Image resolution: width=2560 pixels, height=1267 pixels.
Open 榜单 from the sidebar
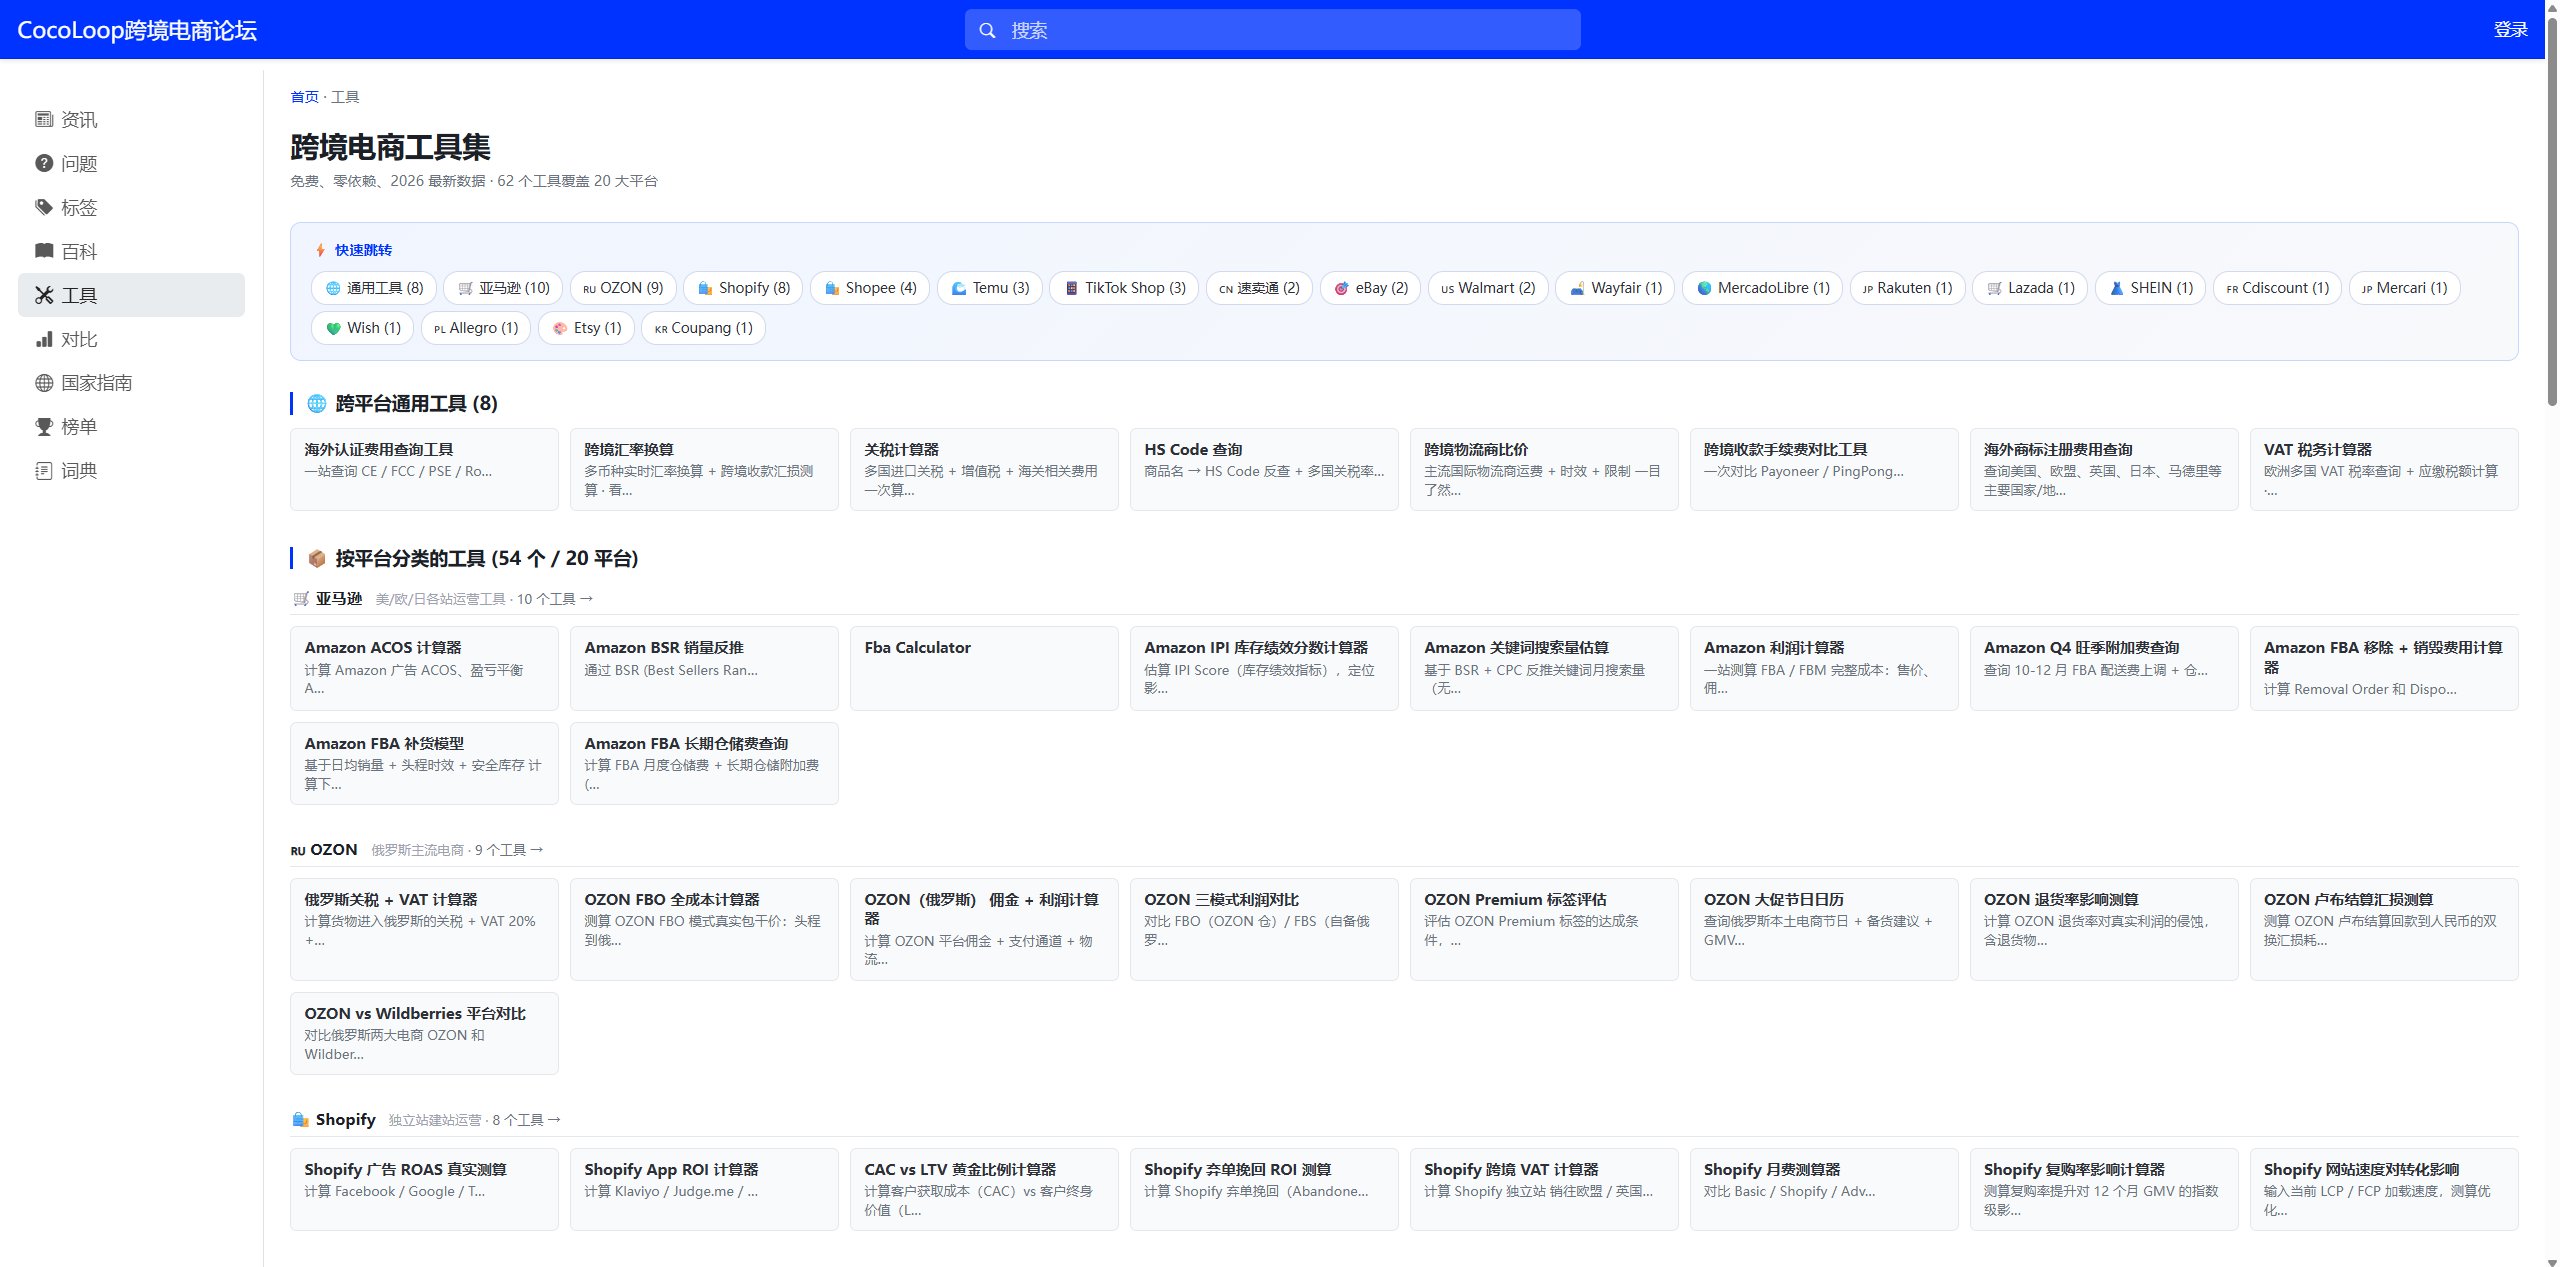coord(131,427)
